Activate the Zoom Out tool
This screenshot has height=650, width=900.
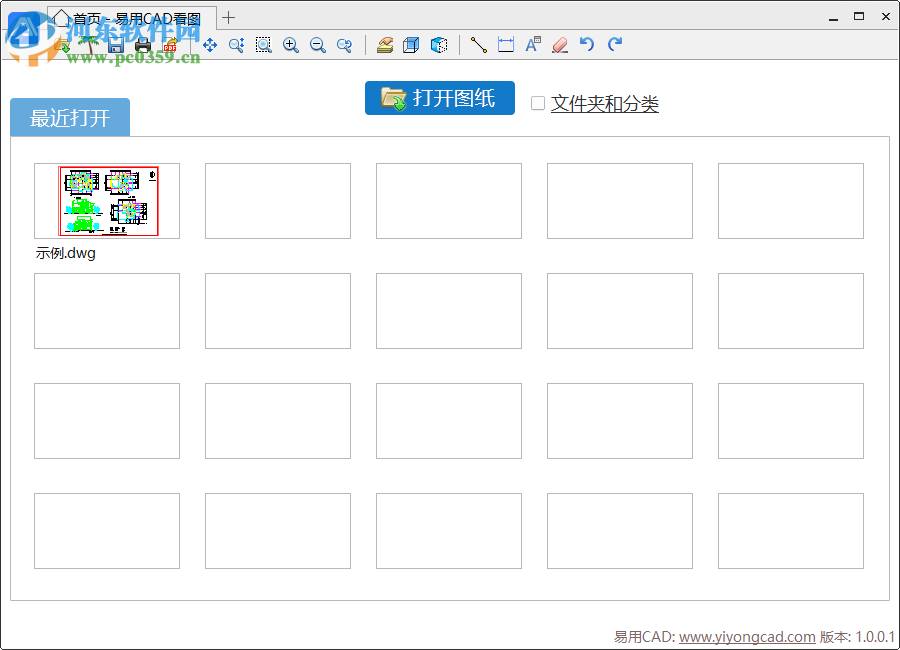317,45
